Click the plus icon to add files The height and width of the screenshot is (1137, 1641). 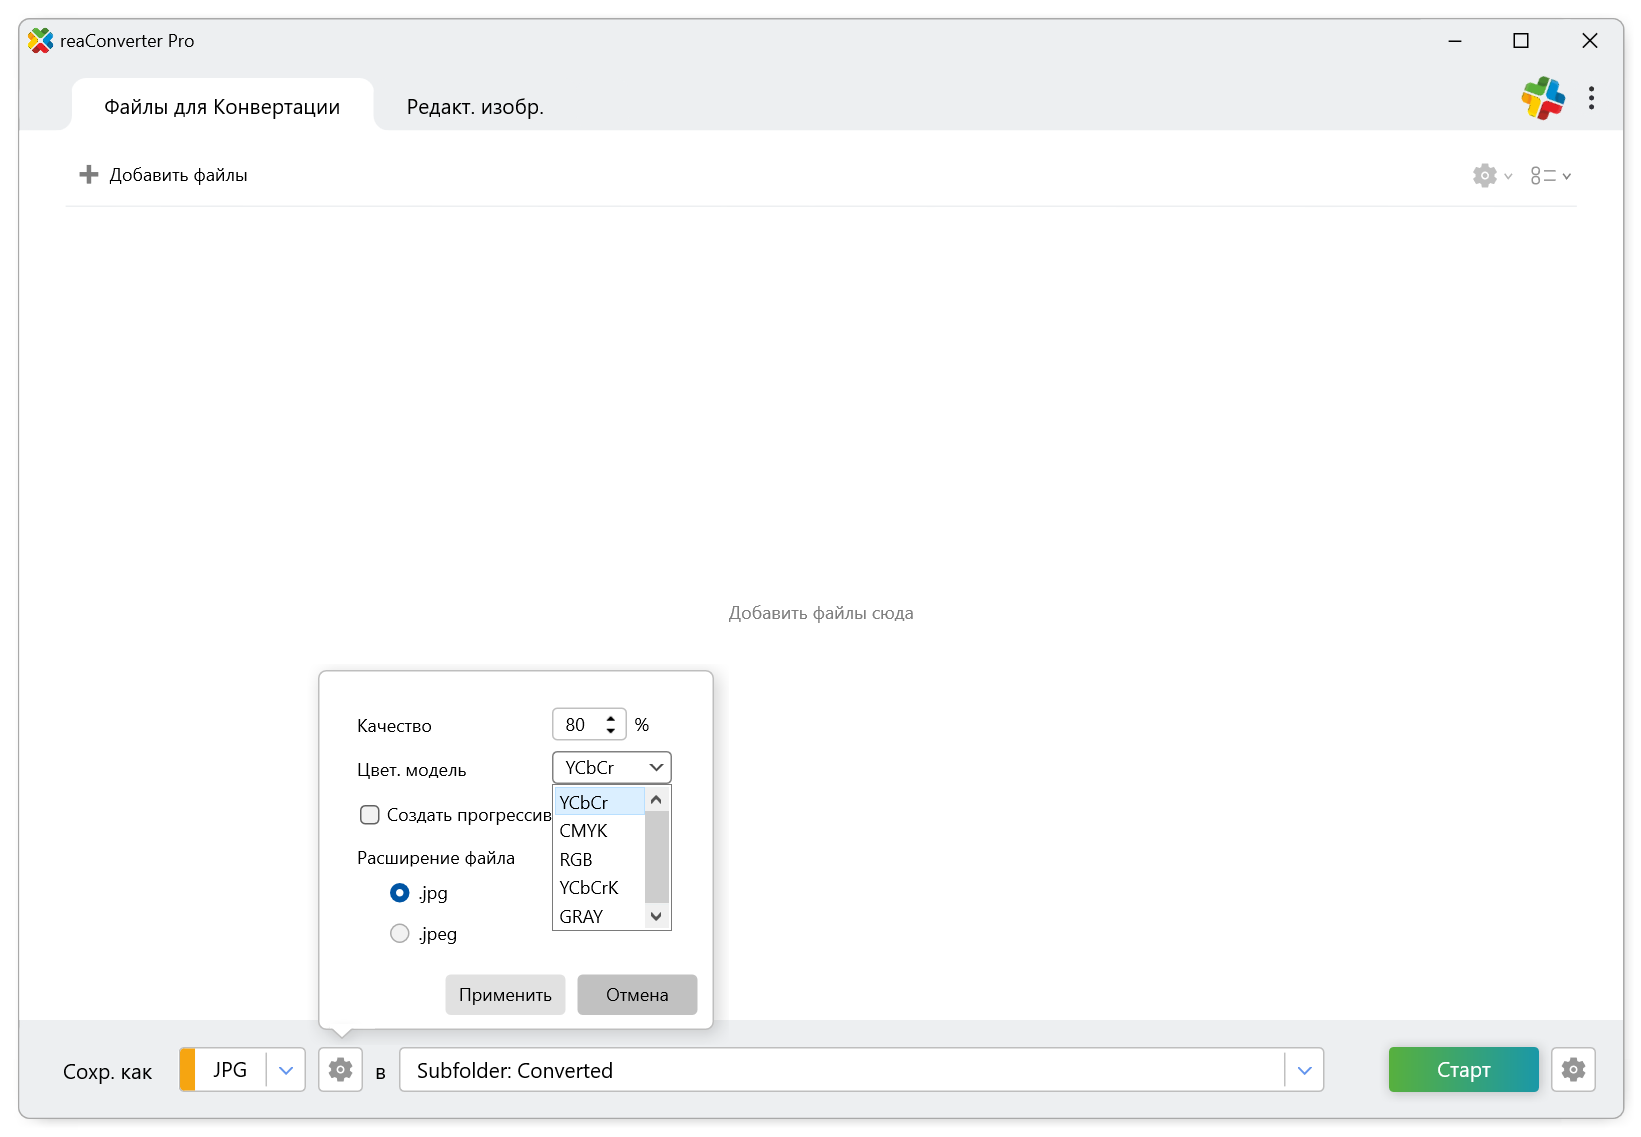tap(89, 175)
